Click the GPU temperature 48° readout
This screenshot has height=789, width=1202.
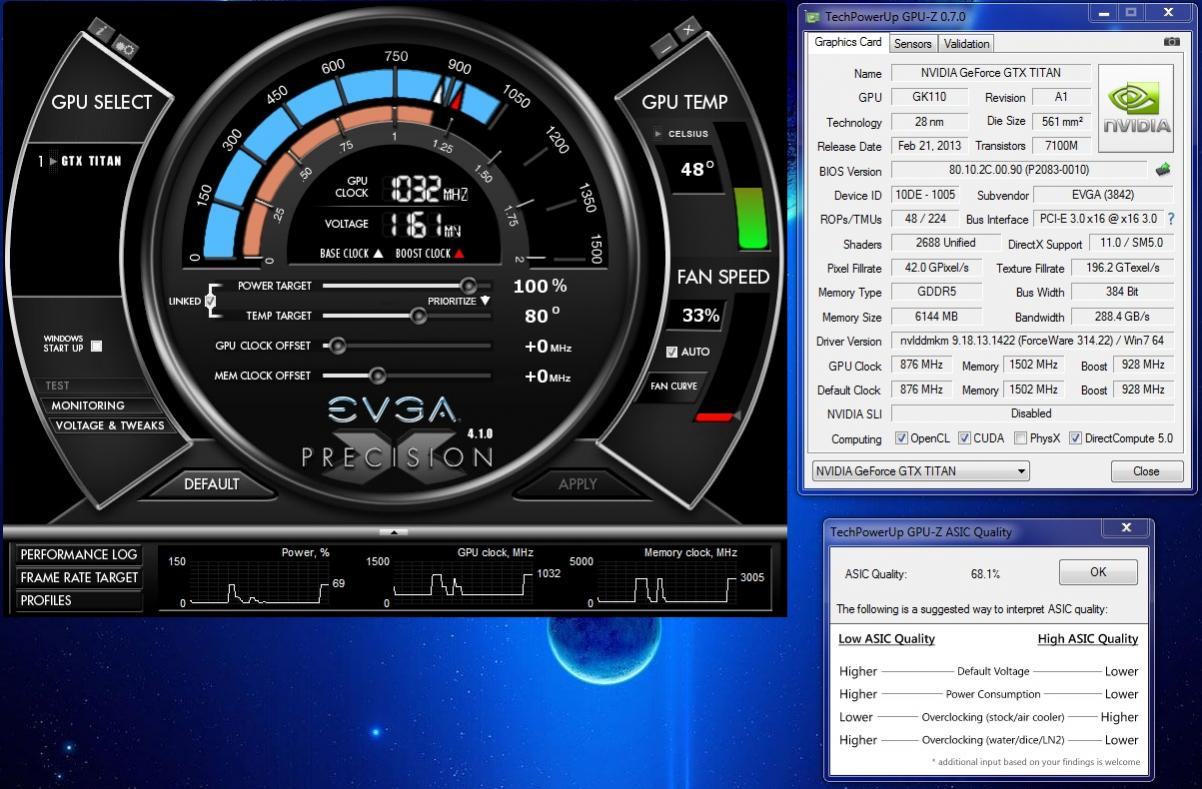(x=697, y=169)
